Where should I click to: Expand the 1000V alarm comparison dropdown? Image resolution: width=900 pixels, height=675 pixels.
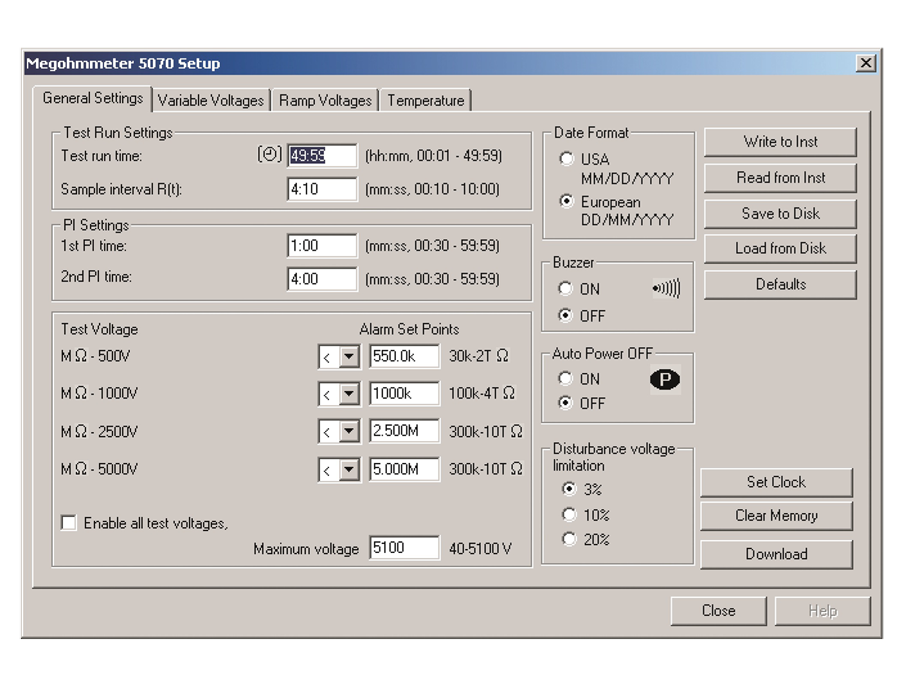point(349,395)
